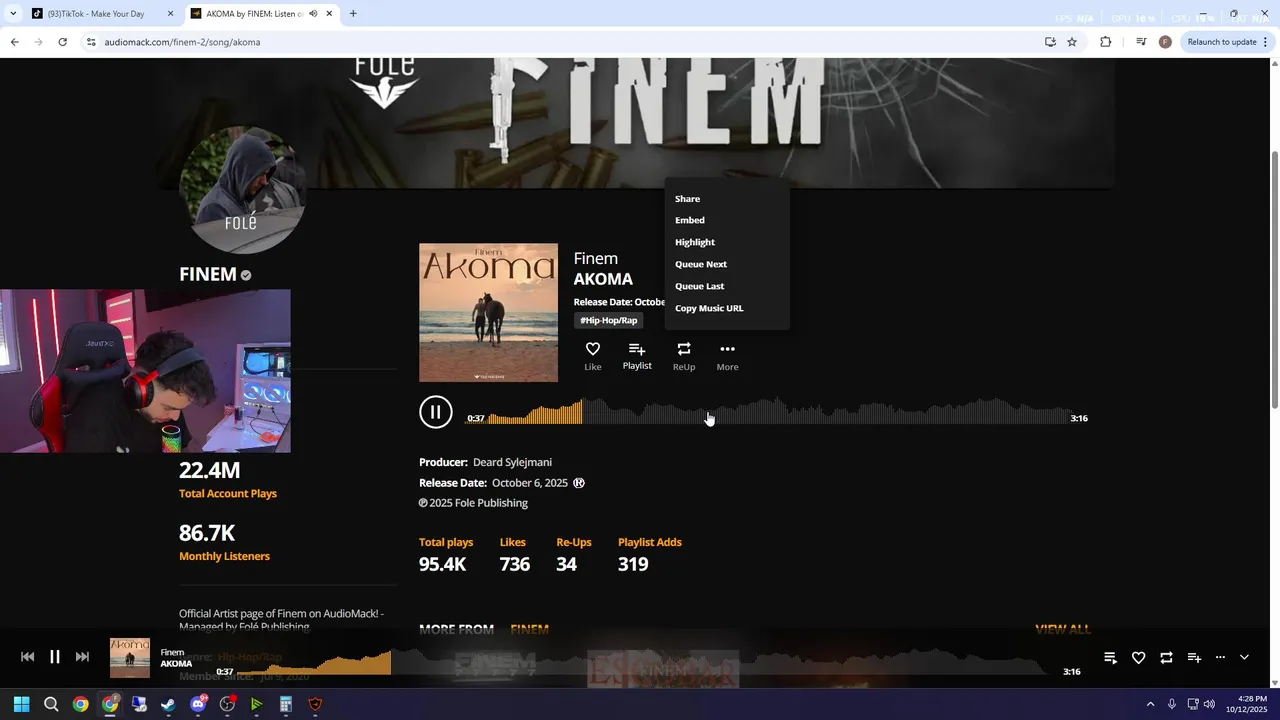1280x720 pixels.
Task: Add AKOMA to a playlist
Action: (x=637, y=355)
